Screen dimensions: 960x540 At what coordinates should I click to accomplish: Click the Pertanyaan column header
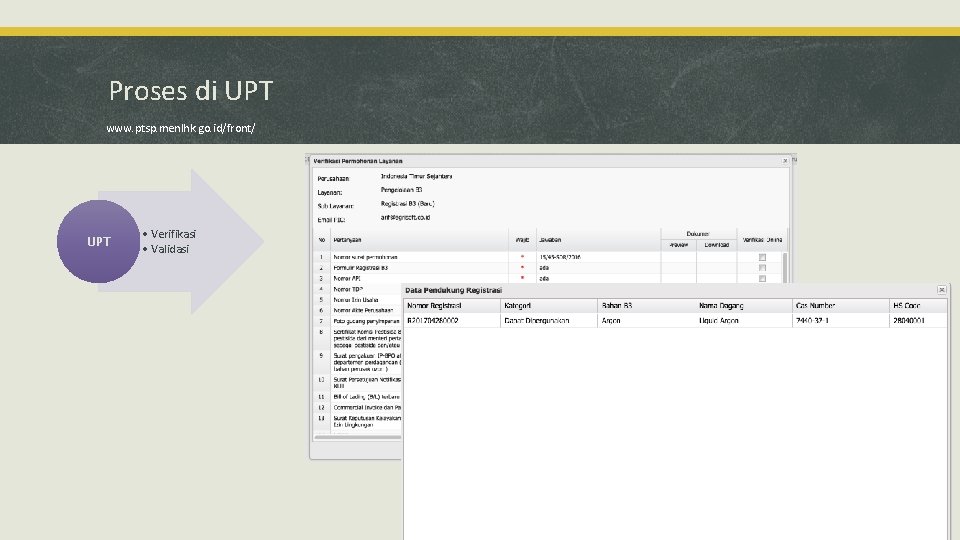(x=419, y=240)
